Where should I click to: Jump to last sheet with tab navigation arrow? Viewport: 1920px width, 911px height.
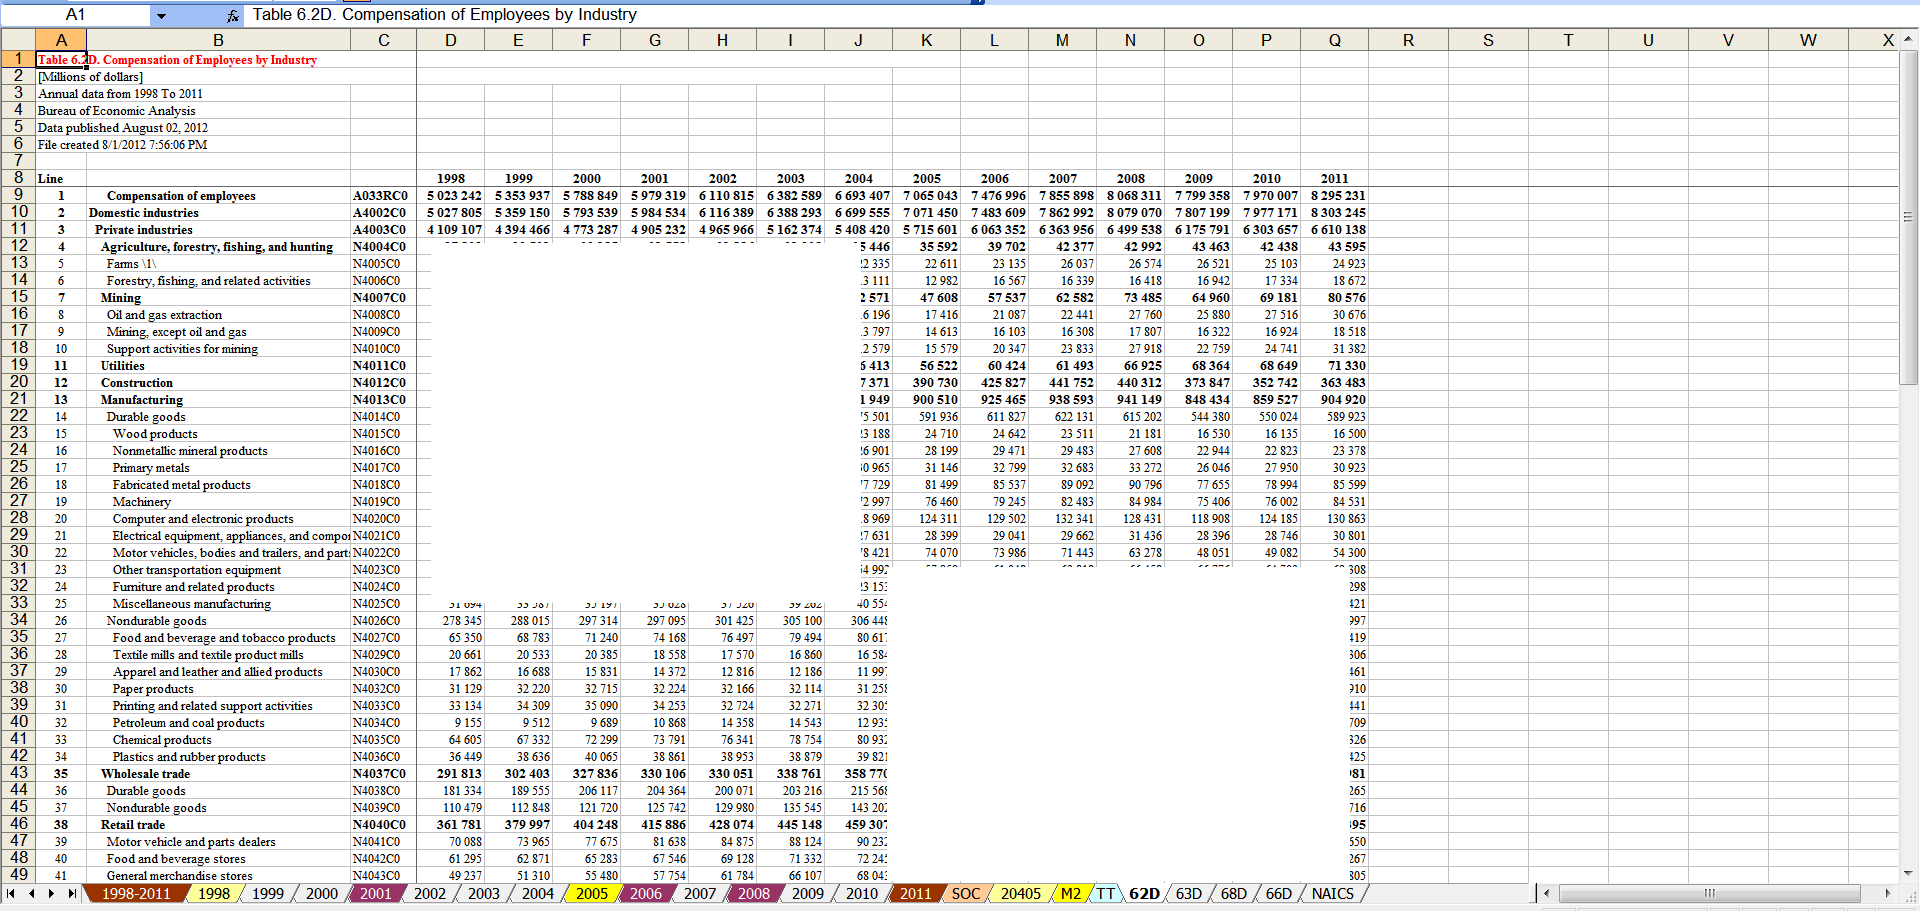click(x=72, y=893)
